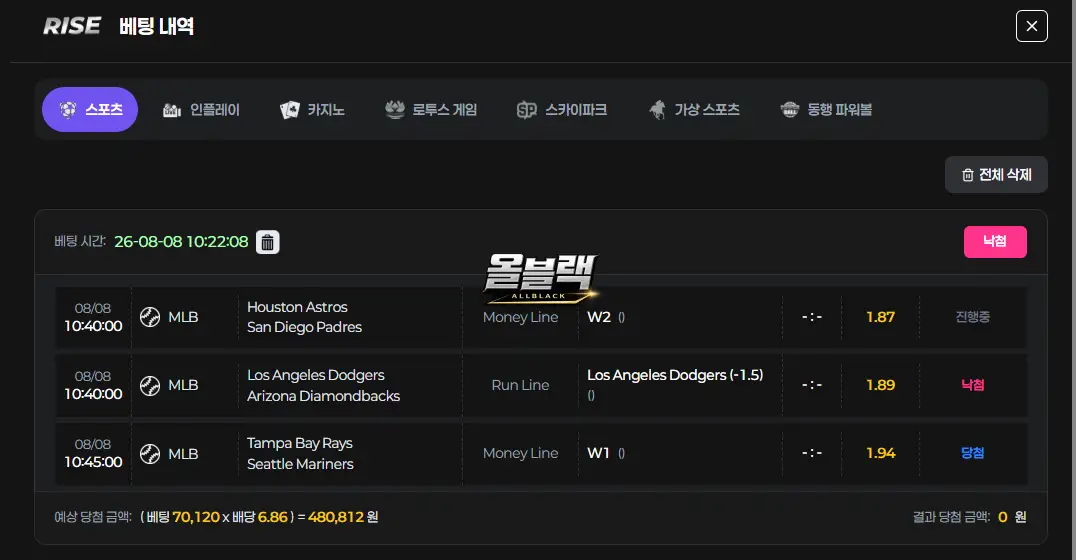Switch to the 인플레이 tab

[x=201, y=110]
